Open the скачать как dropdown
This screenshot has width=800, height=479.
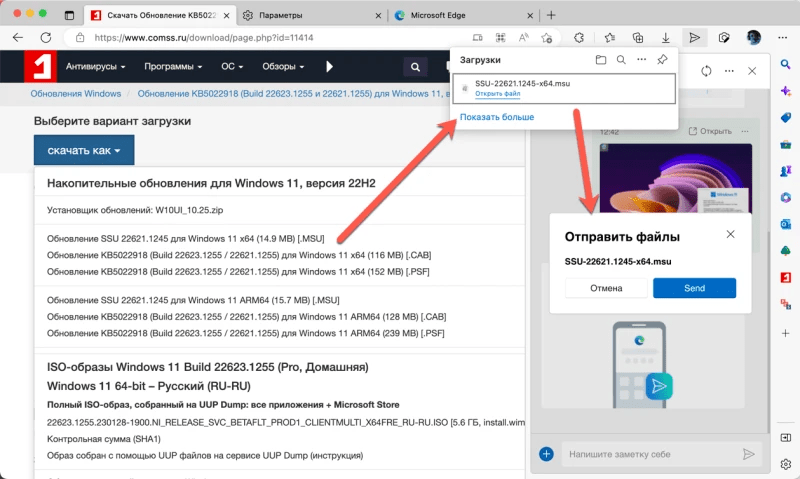pos(84,150)
